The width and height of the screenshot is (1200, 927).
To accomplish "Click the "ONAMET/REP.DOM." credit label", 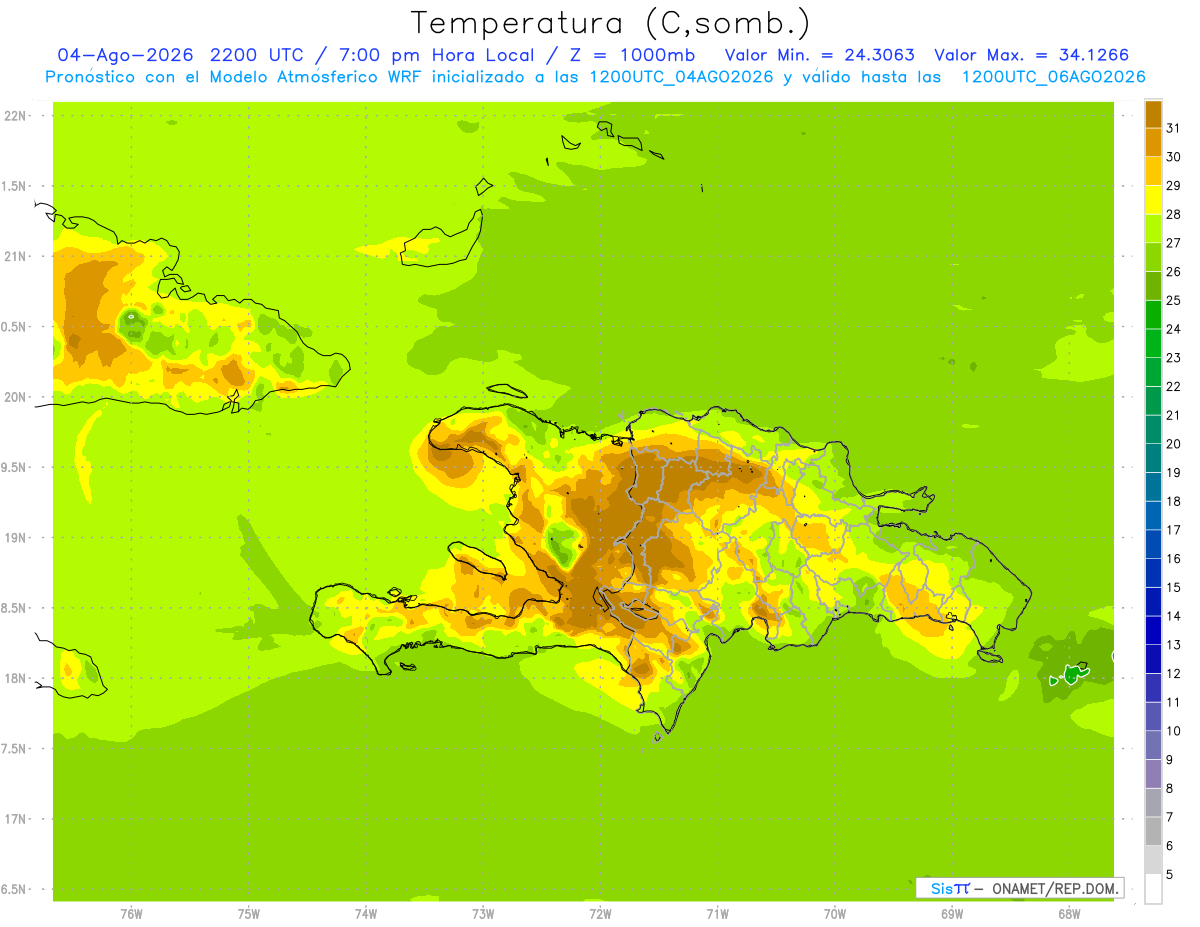I will [1055, 888].
